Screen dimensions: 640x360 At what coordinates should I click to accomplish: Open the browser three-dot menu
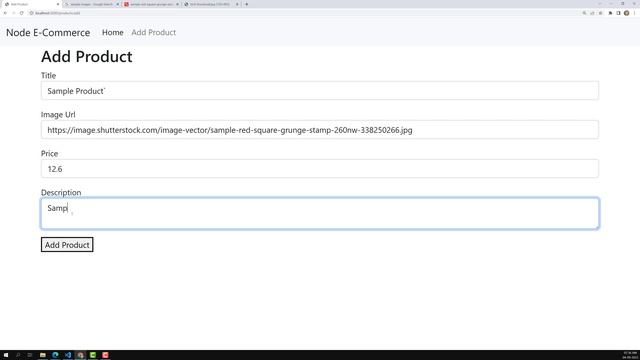point(635,13)
